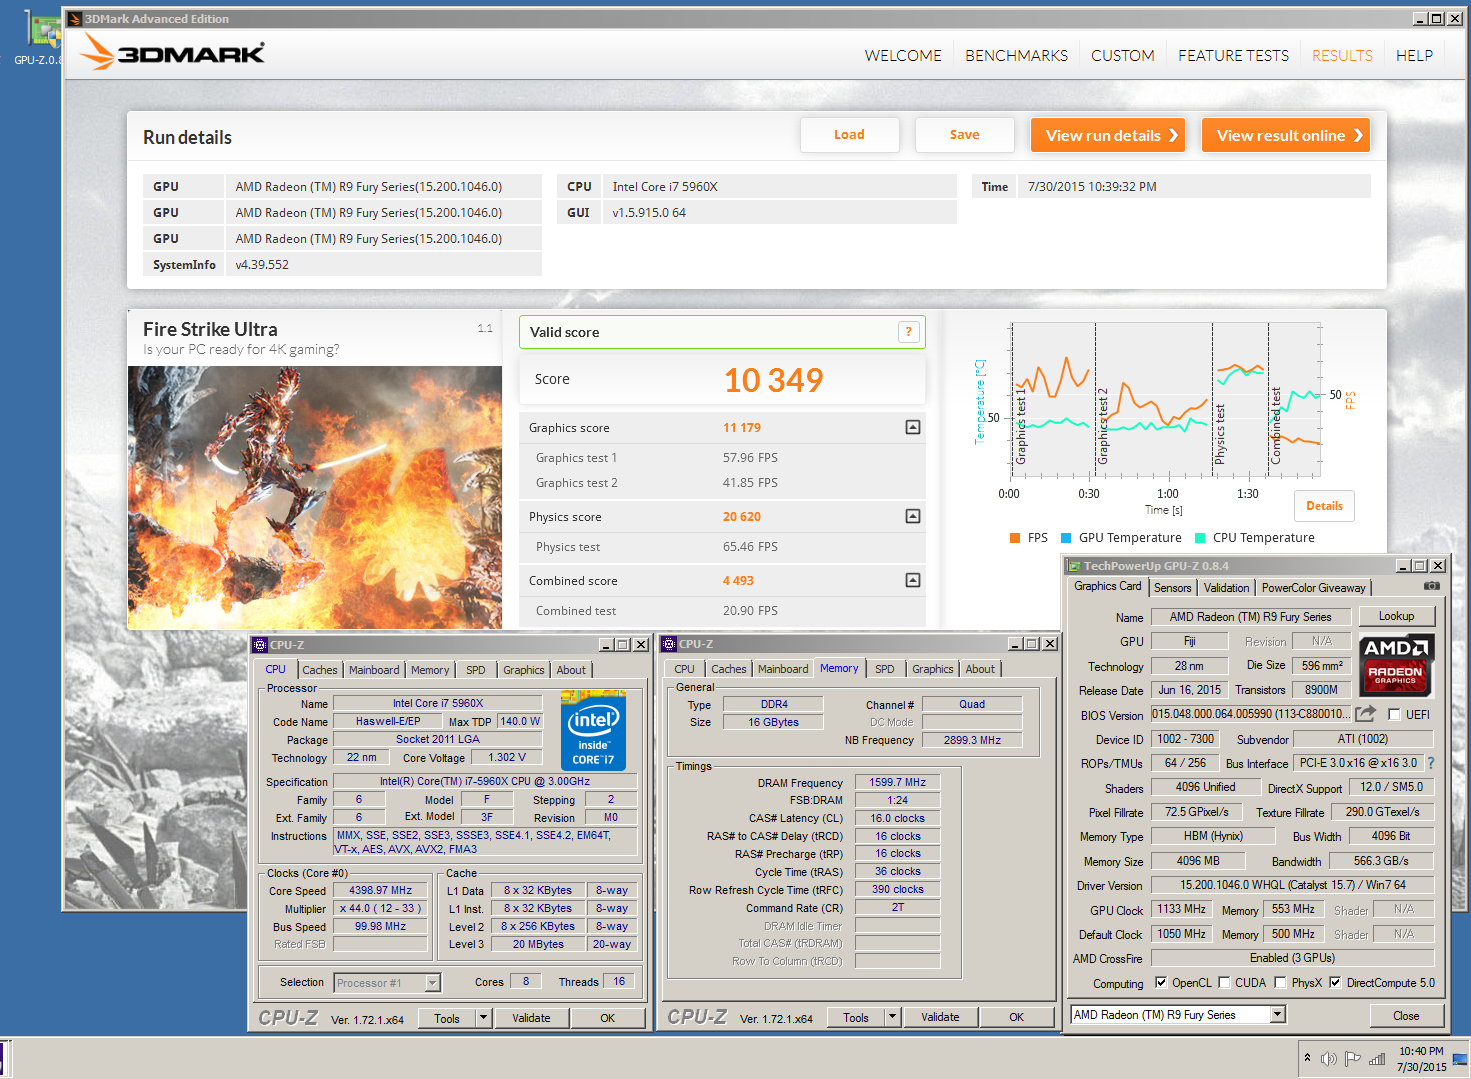Click the Core Speed value 4398.97 MHz
1471x1079 pixels.
tap(380, 890)
